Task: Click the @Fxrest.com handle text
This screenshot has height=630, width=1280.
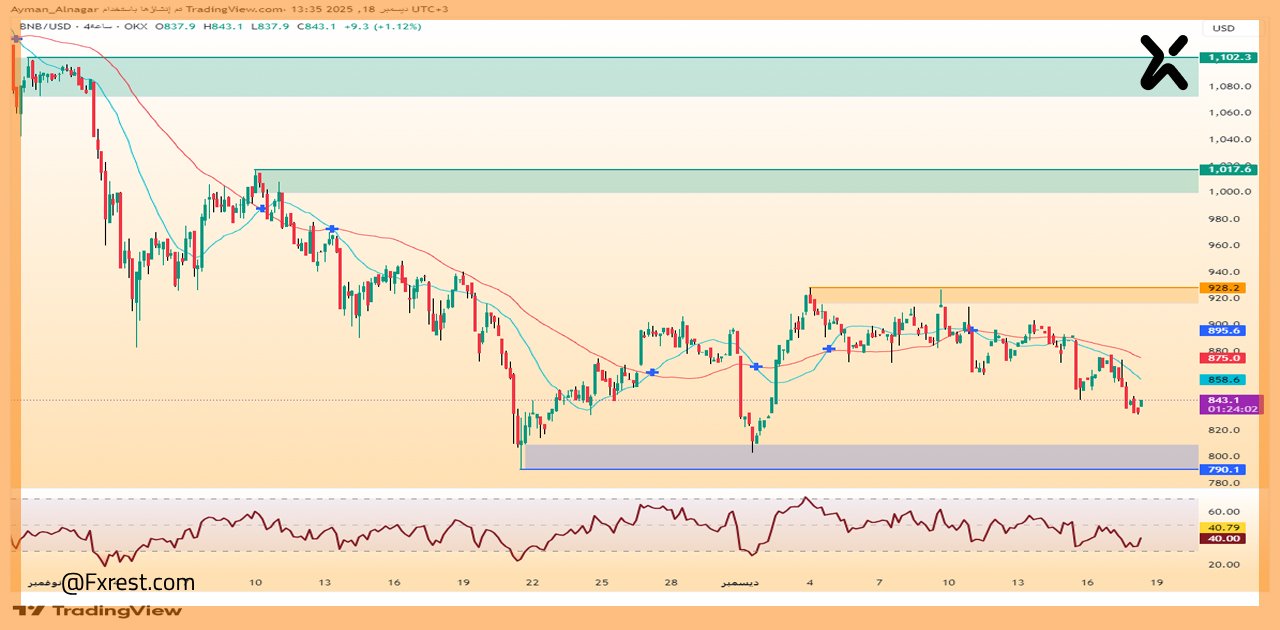Action: (x=128, y=582)
